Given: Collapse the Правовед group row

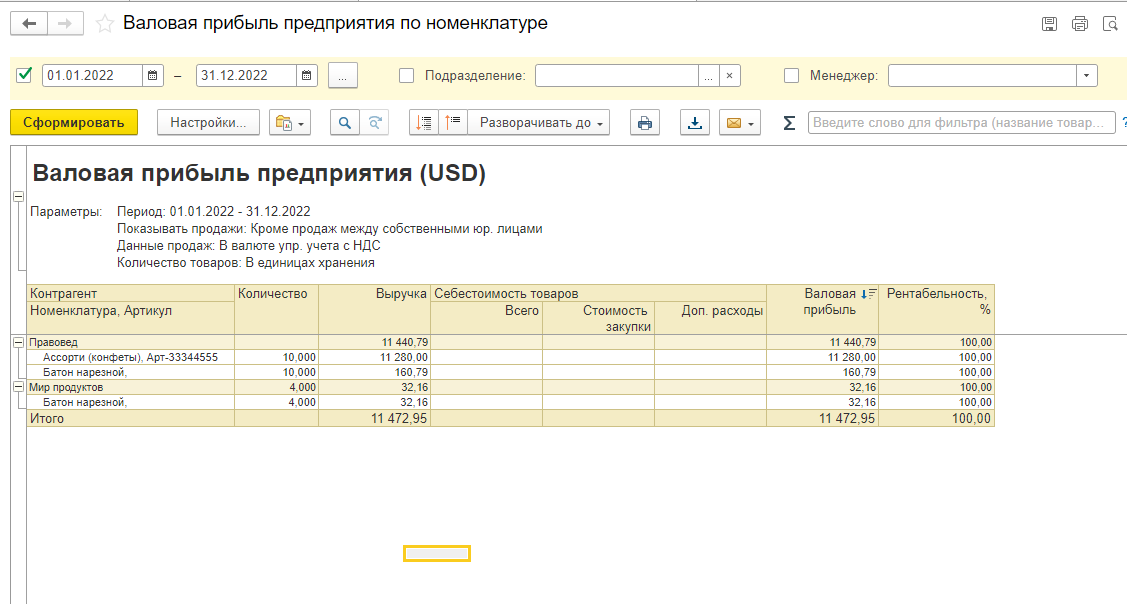Looking at the screenshot, I should click(x=18, y=343).
